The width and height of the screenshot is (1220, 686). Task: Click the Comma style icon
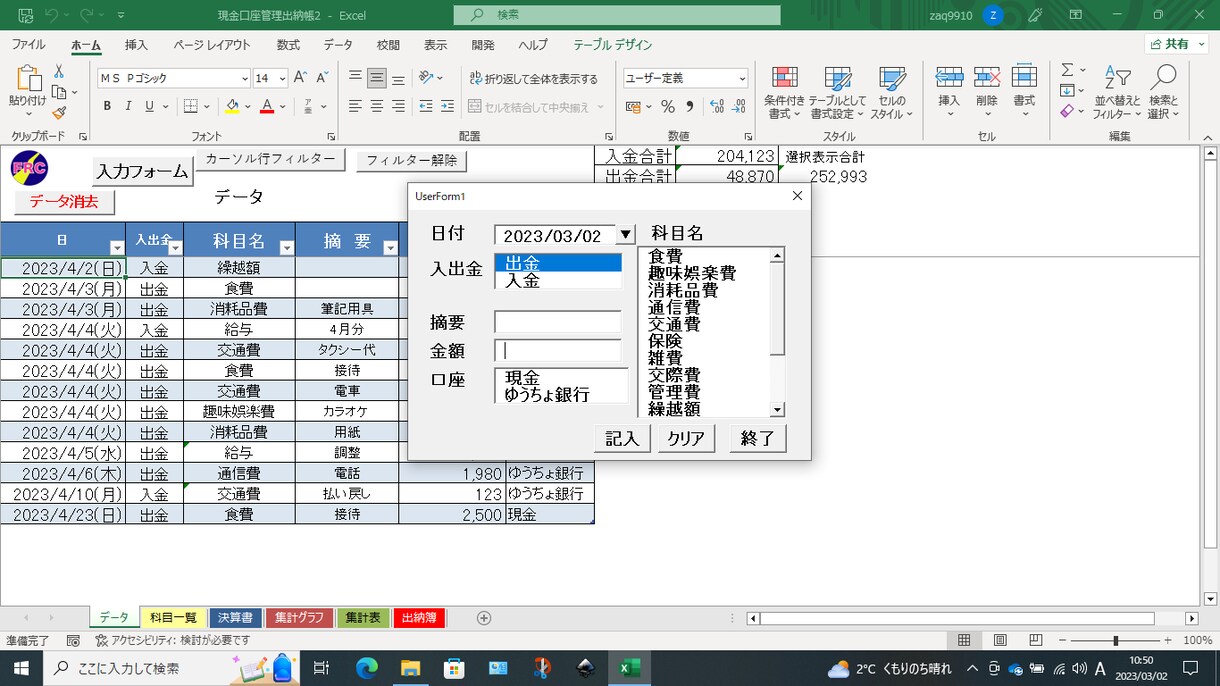(x=689, y=106)
